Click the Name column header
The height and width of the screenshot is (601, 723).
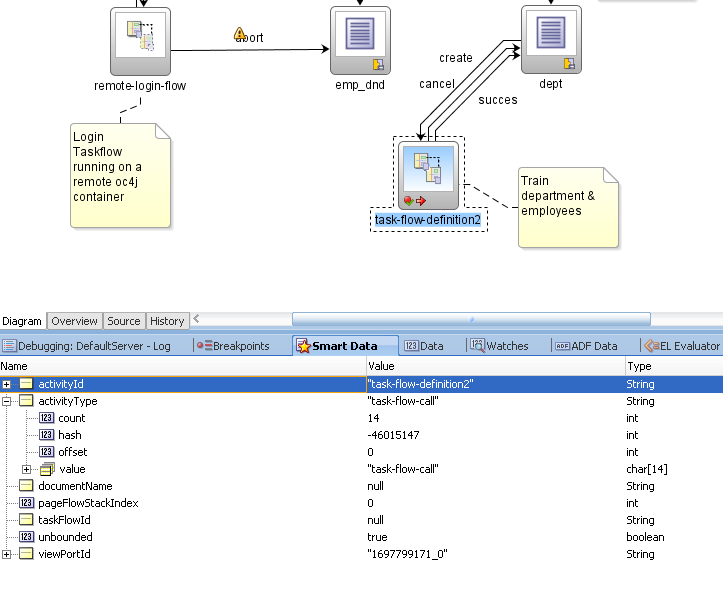coord(183,366)
